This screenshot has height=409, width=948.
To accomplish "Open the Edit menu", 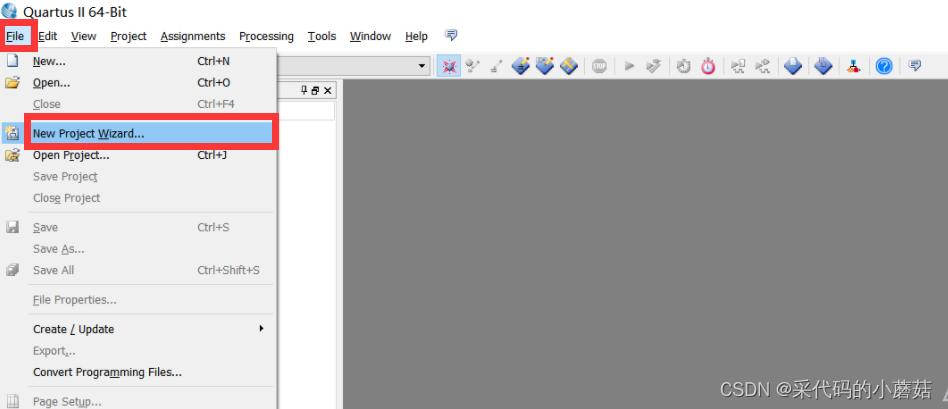I will tap(47, 36).
